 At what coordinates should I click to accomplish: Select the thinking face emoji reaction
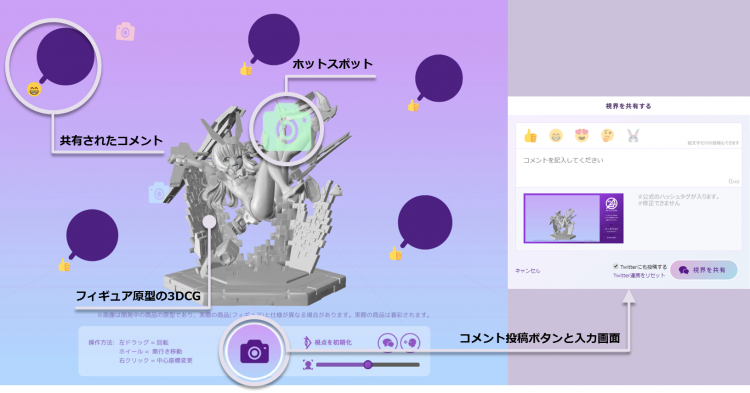[x=607, y=136]
